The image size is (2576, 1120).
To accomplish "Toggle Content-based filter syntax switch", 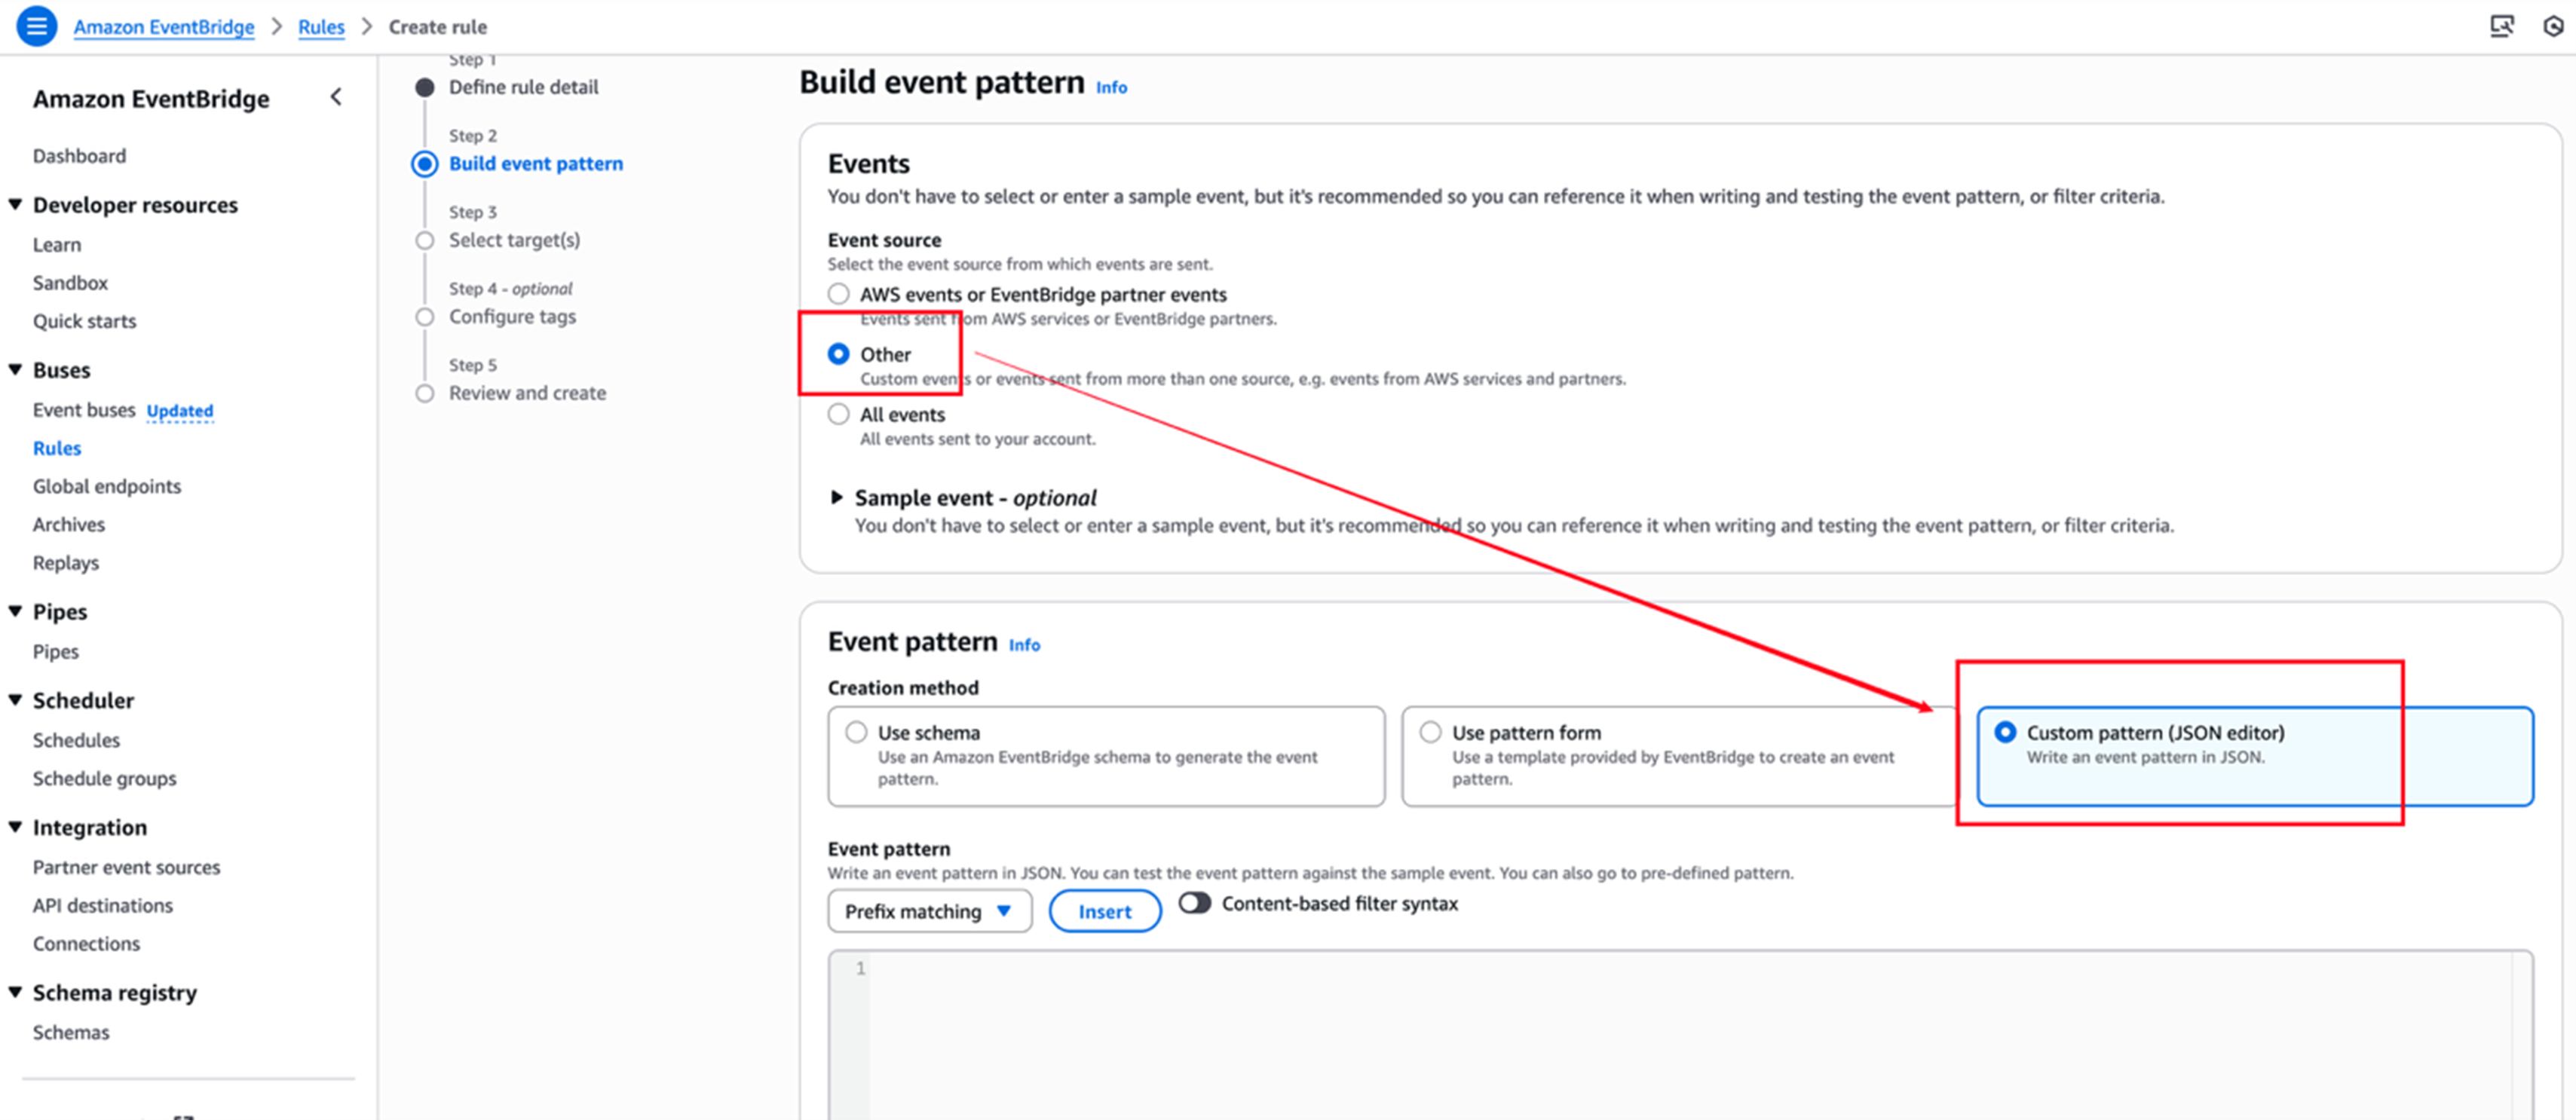I will pyautogui.click(x=1194, y=903).
